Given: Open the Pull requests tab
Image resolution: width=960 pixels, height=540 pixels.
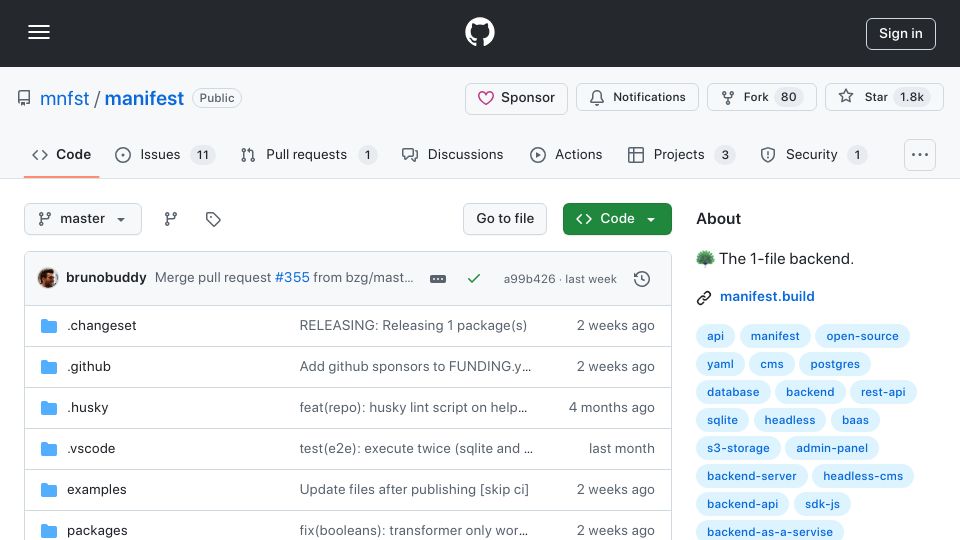Looking at the screenshot, I should point(308,155).
